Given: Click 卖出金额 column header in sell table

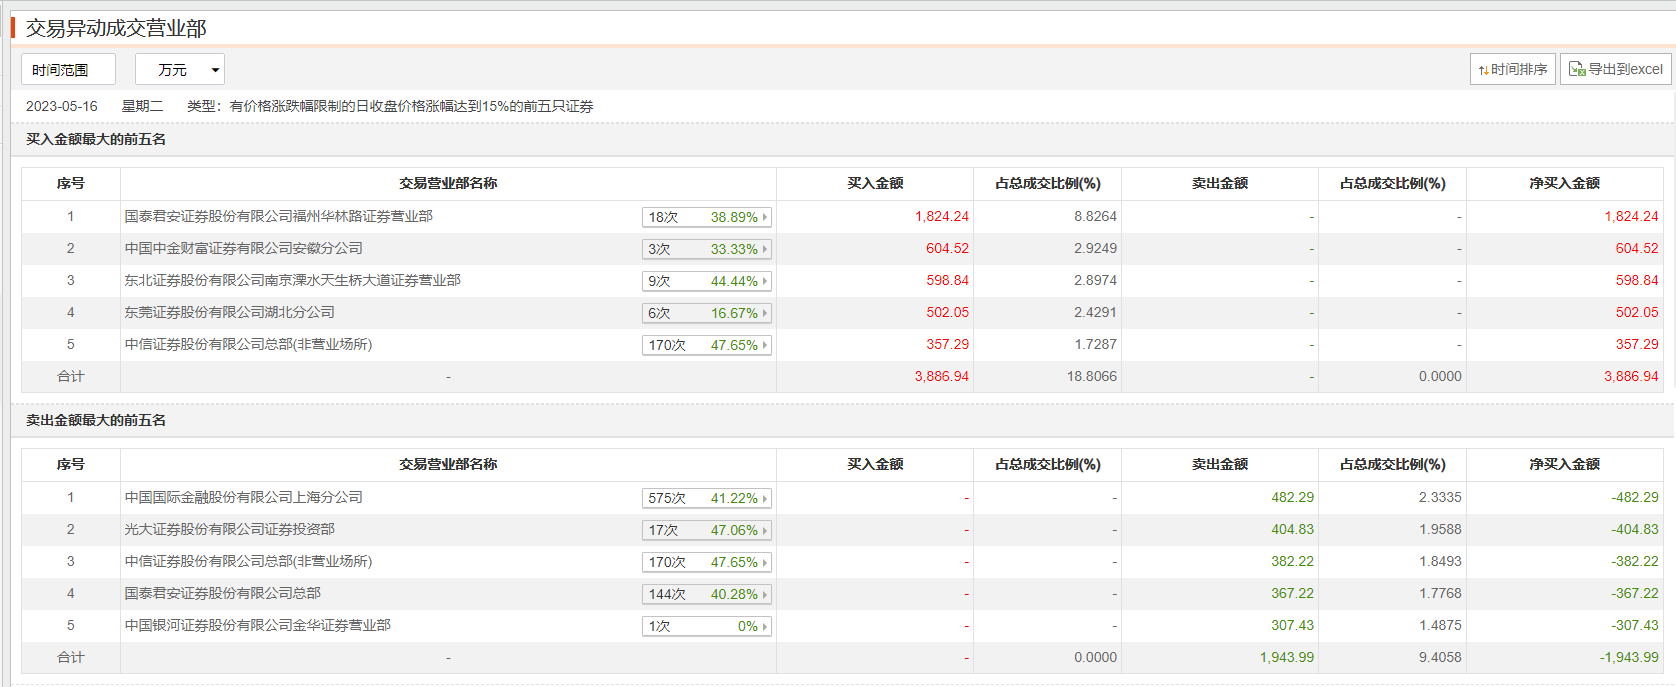Looking at the screenshot, I should pyautogui.click(x=1220, y=464).
